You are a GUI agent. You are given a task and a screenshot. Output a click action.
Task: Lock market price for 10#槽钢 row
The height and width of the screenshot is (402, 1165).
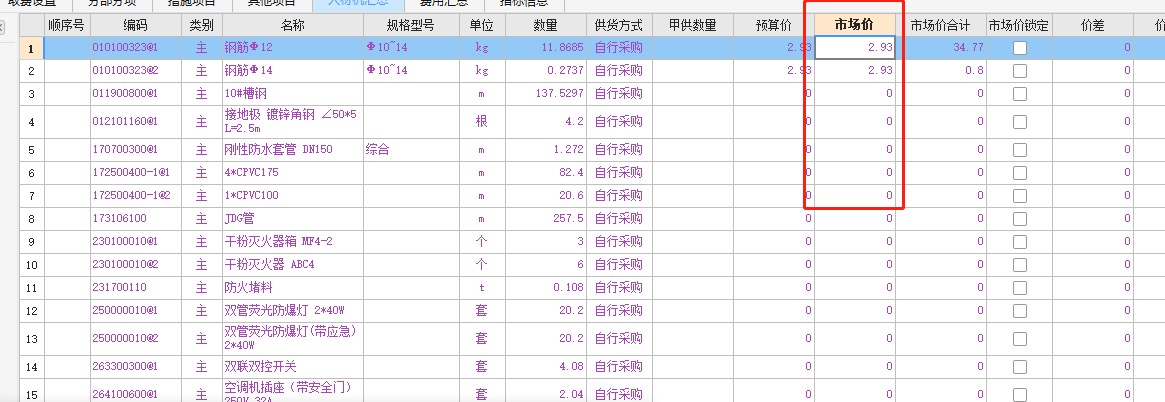coord(1019,94)
